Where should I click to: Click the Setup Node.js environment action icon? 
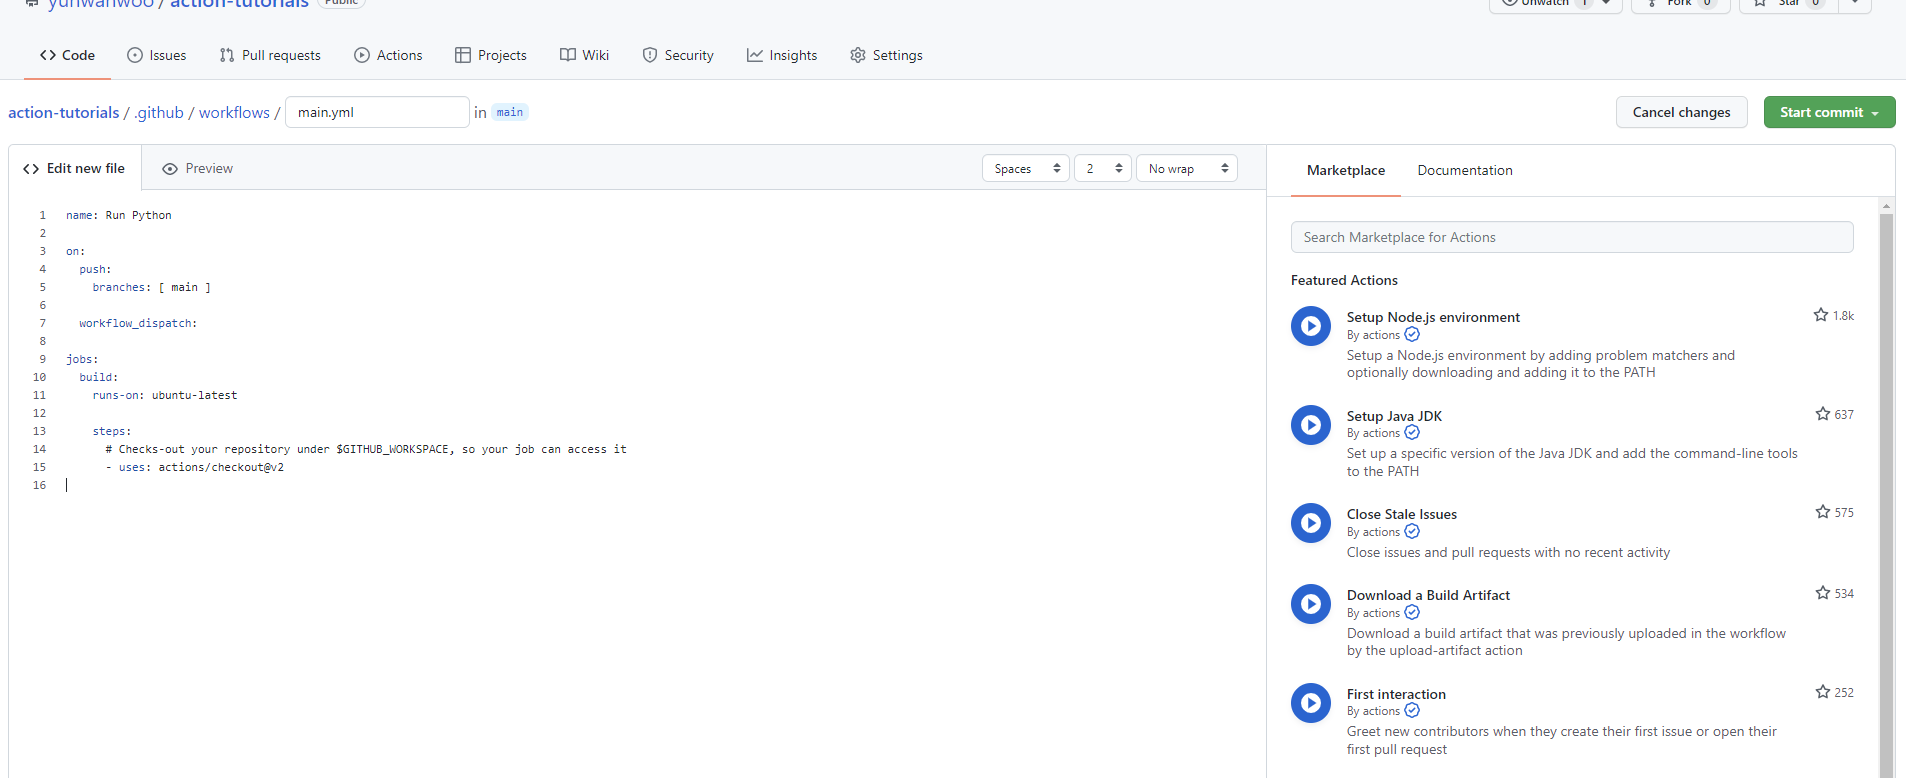1311,326
